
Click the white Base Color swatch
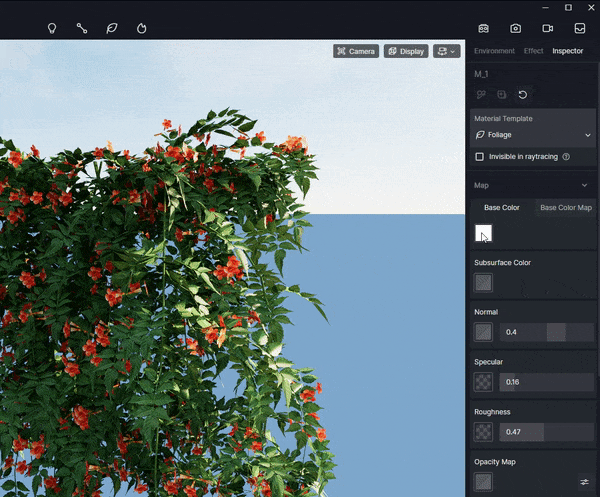[483, 233]
